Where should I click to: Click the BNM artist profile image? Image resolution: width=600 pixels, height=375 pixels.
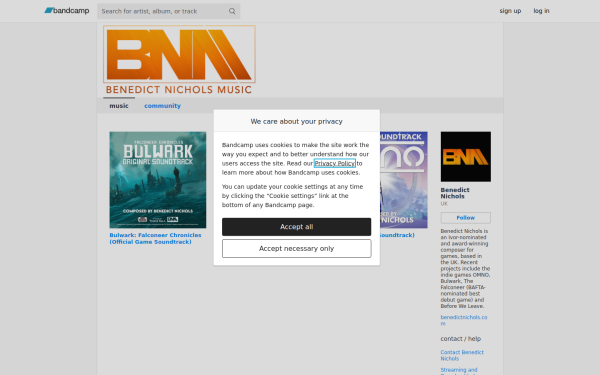[x=466, y=157]
